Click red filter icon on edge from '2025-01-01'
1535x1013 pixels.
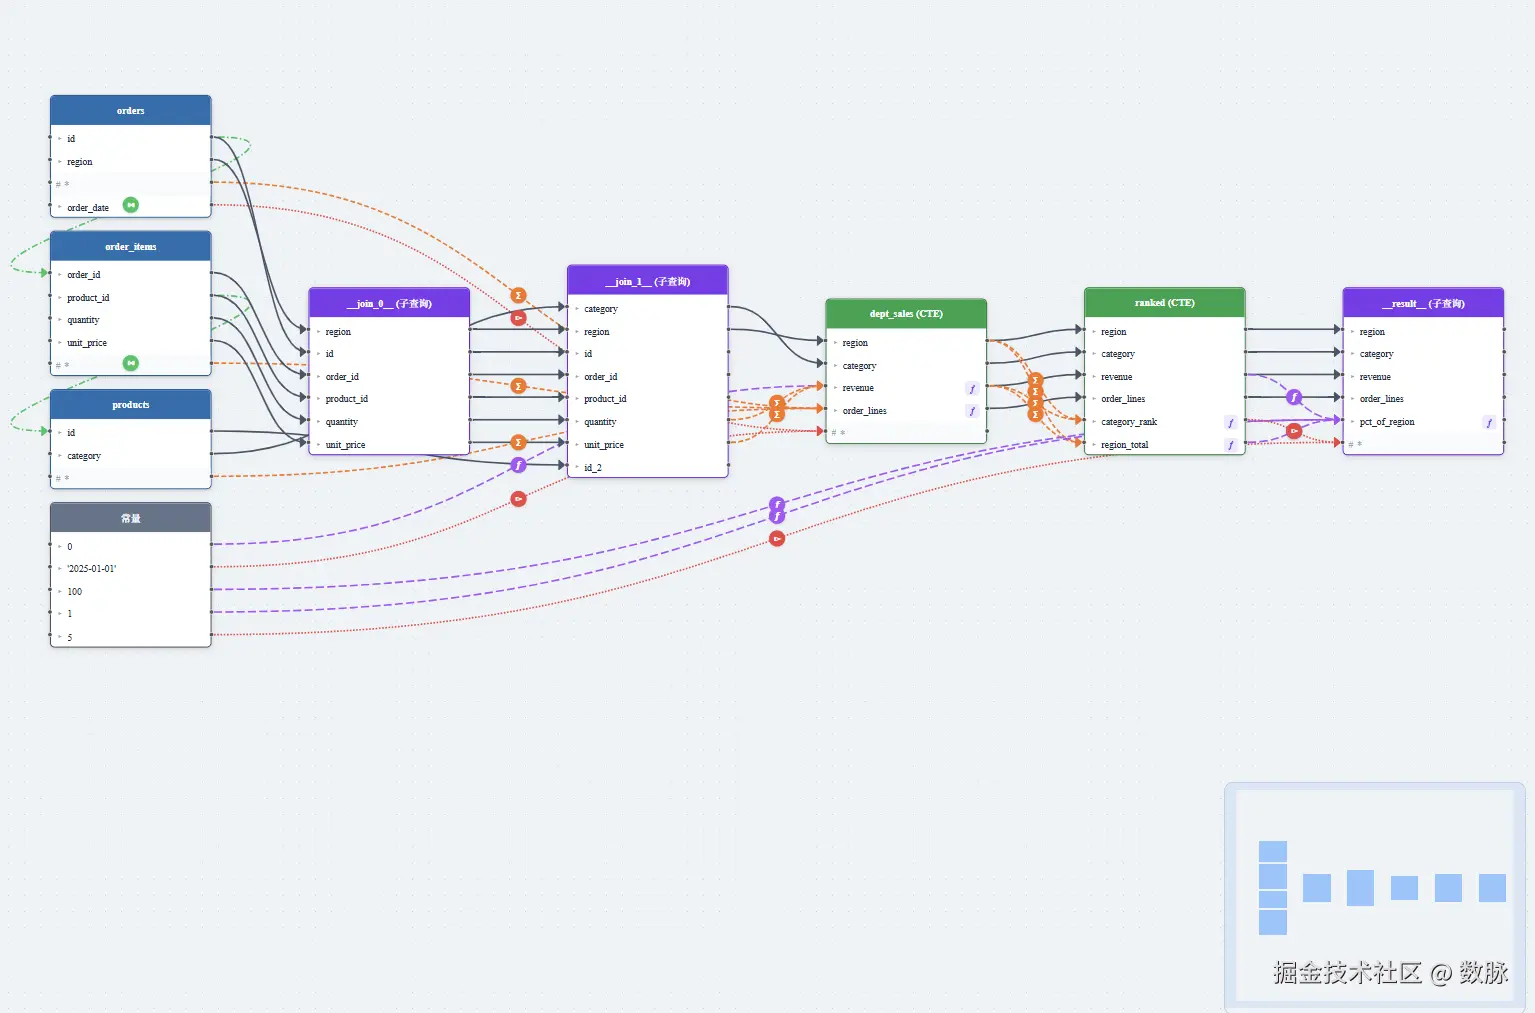[x=518, y=499]
